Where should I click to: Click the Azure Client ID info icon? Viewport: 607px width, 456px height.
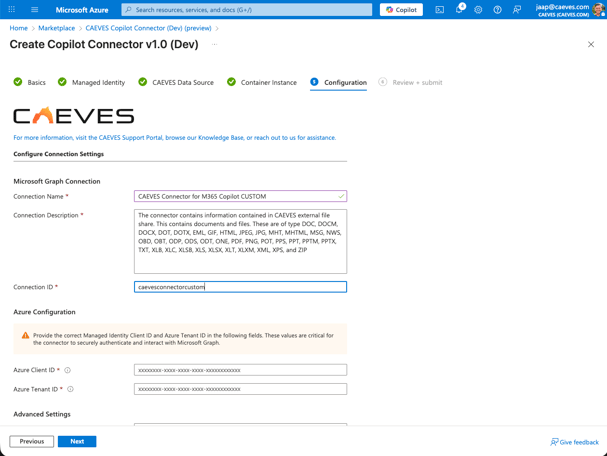68,370
